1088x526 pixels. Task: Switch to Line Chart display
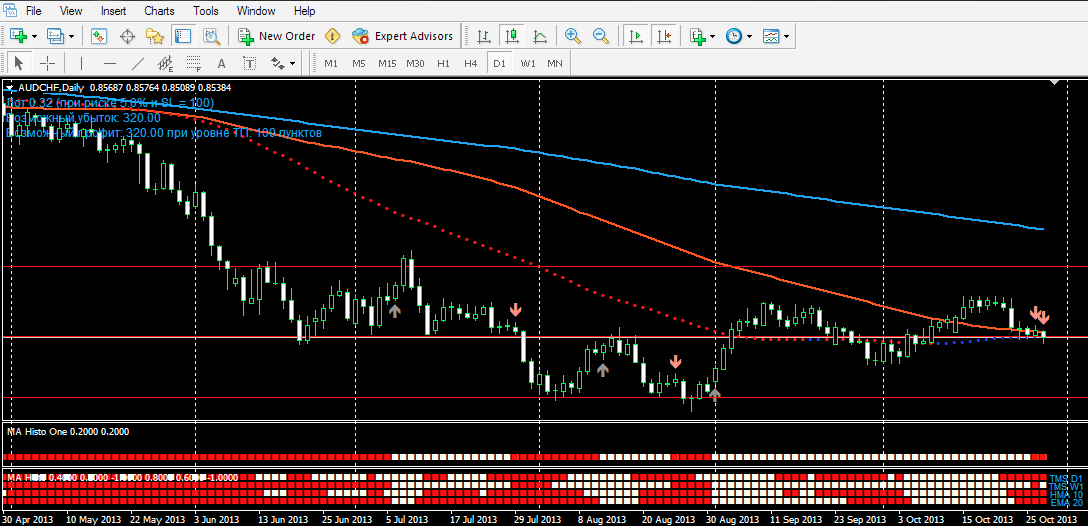[540, 36]
